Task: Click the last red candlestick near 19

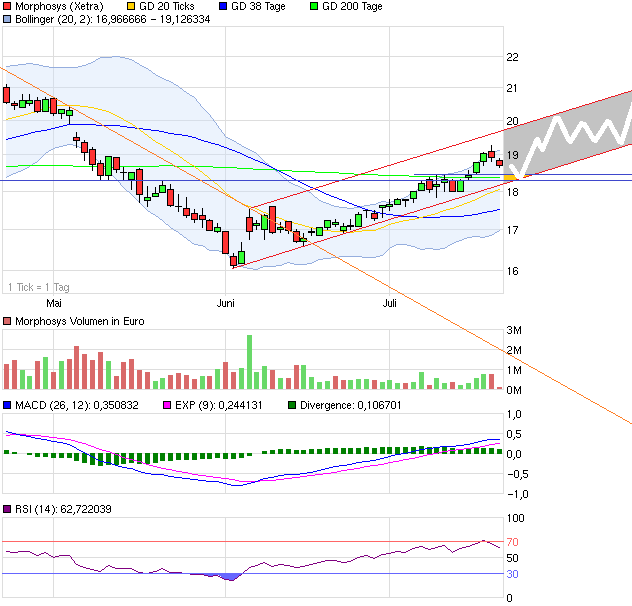Action: pyautogui.click(x=500, y=163)
